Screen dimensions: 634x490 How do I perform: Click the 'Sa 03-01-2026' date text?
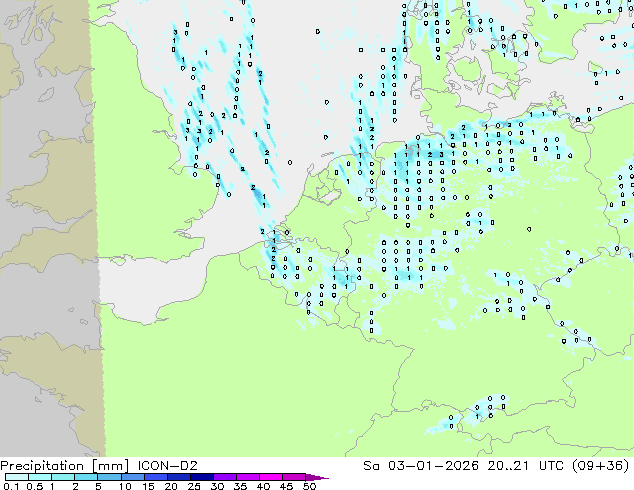coord(421,466)
